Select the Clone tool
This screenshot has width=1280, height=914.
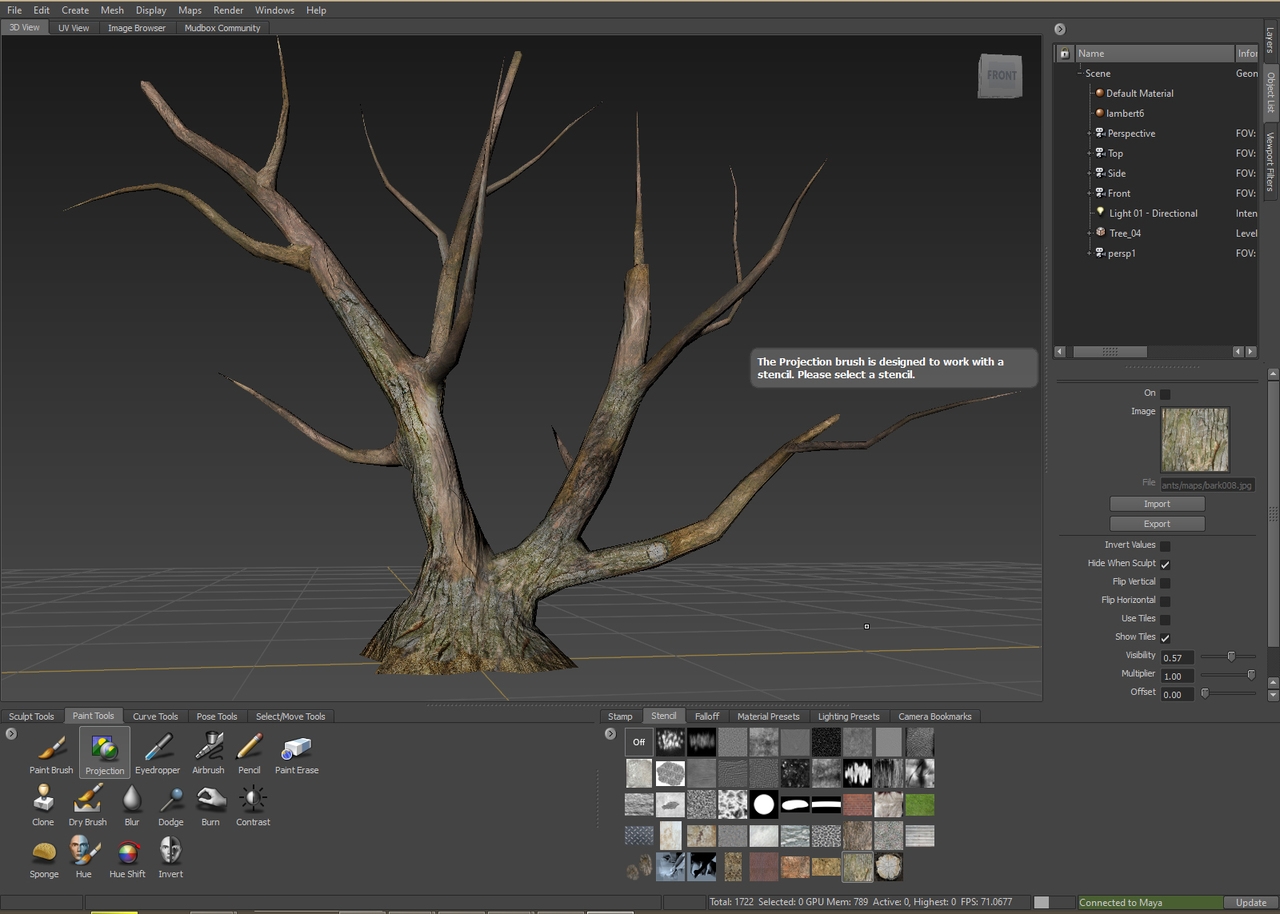point(43,805)
